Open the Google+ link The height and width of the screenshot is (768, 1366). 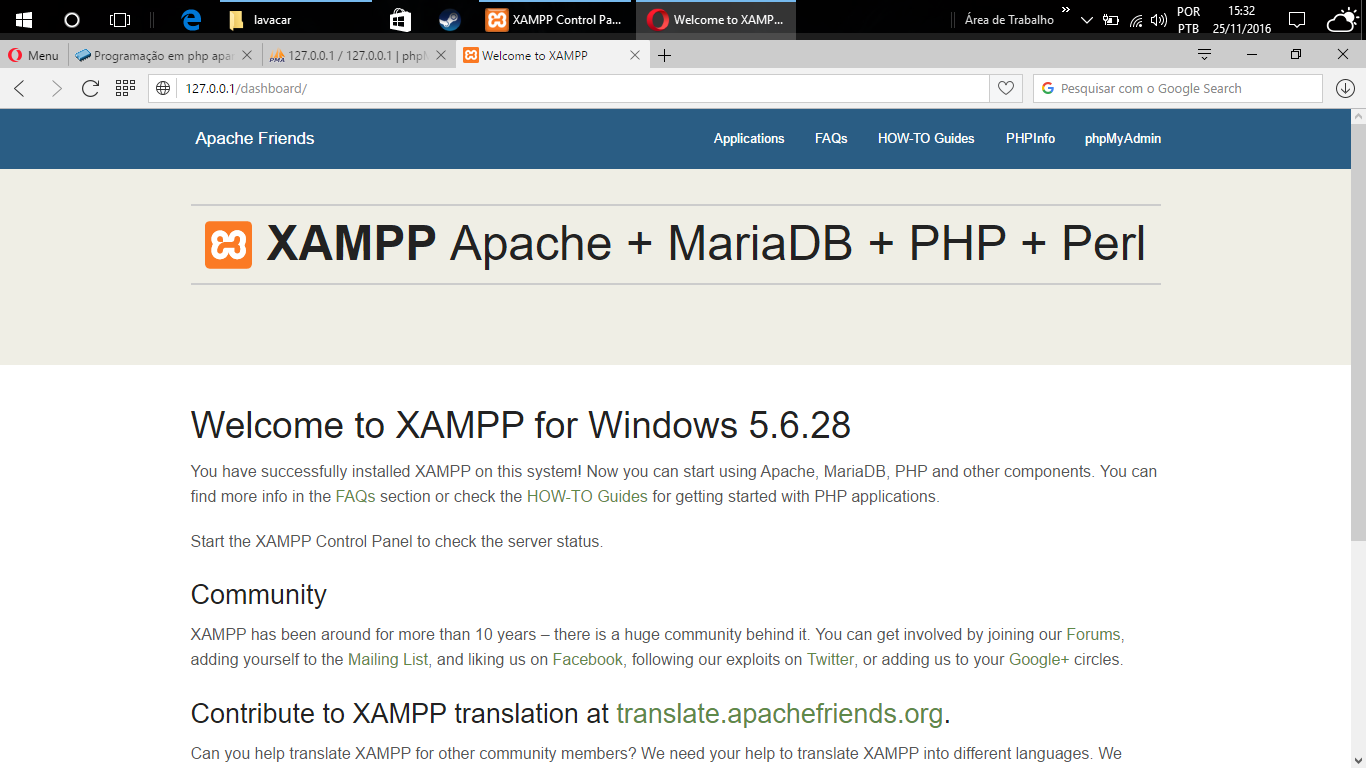(x=1039, y=659)
